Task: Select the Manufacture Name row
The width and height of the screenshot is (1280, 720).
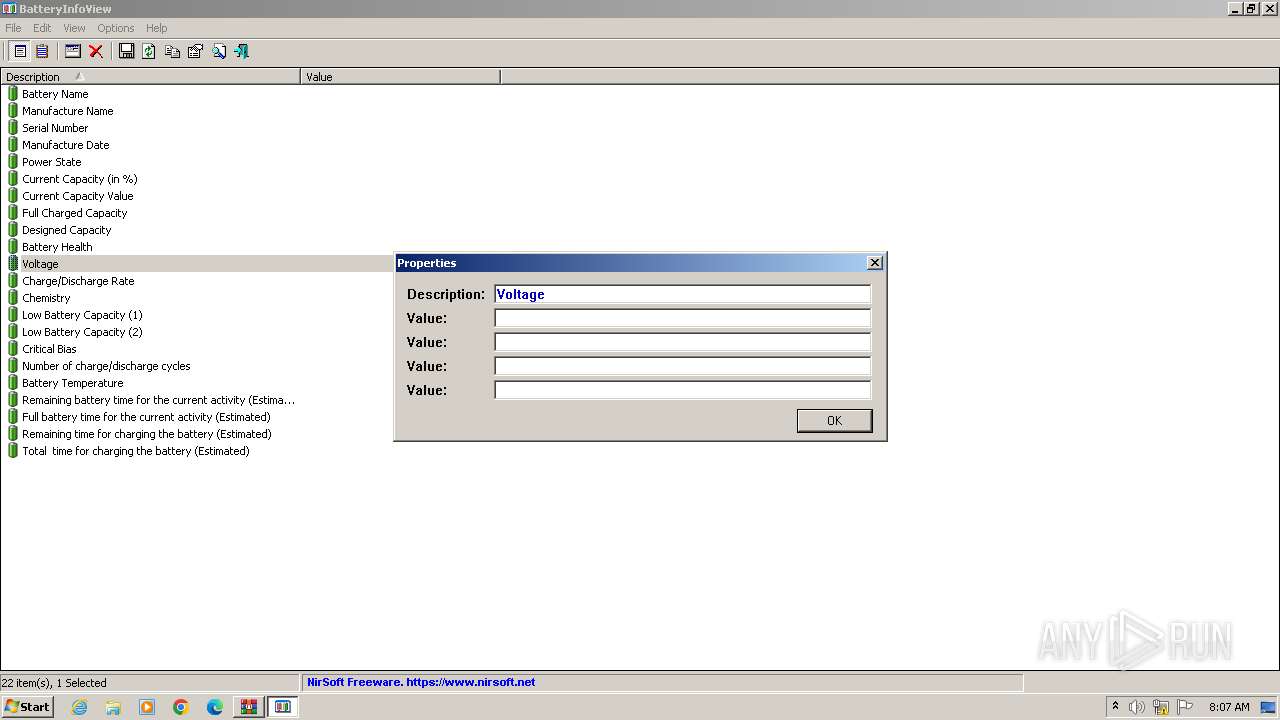Action: tap(68, 111)
